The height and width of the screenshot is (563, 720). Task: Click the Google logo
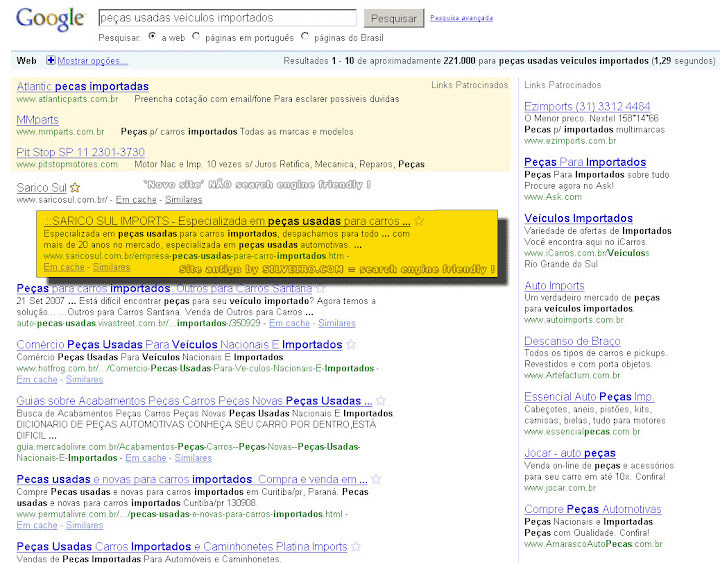[x=51, y=19]
